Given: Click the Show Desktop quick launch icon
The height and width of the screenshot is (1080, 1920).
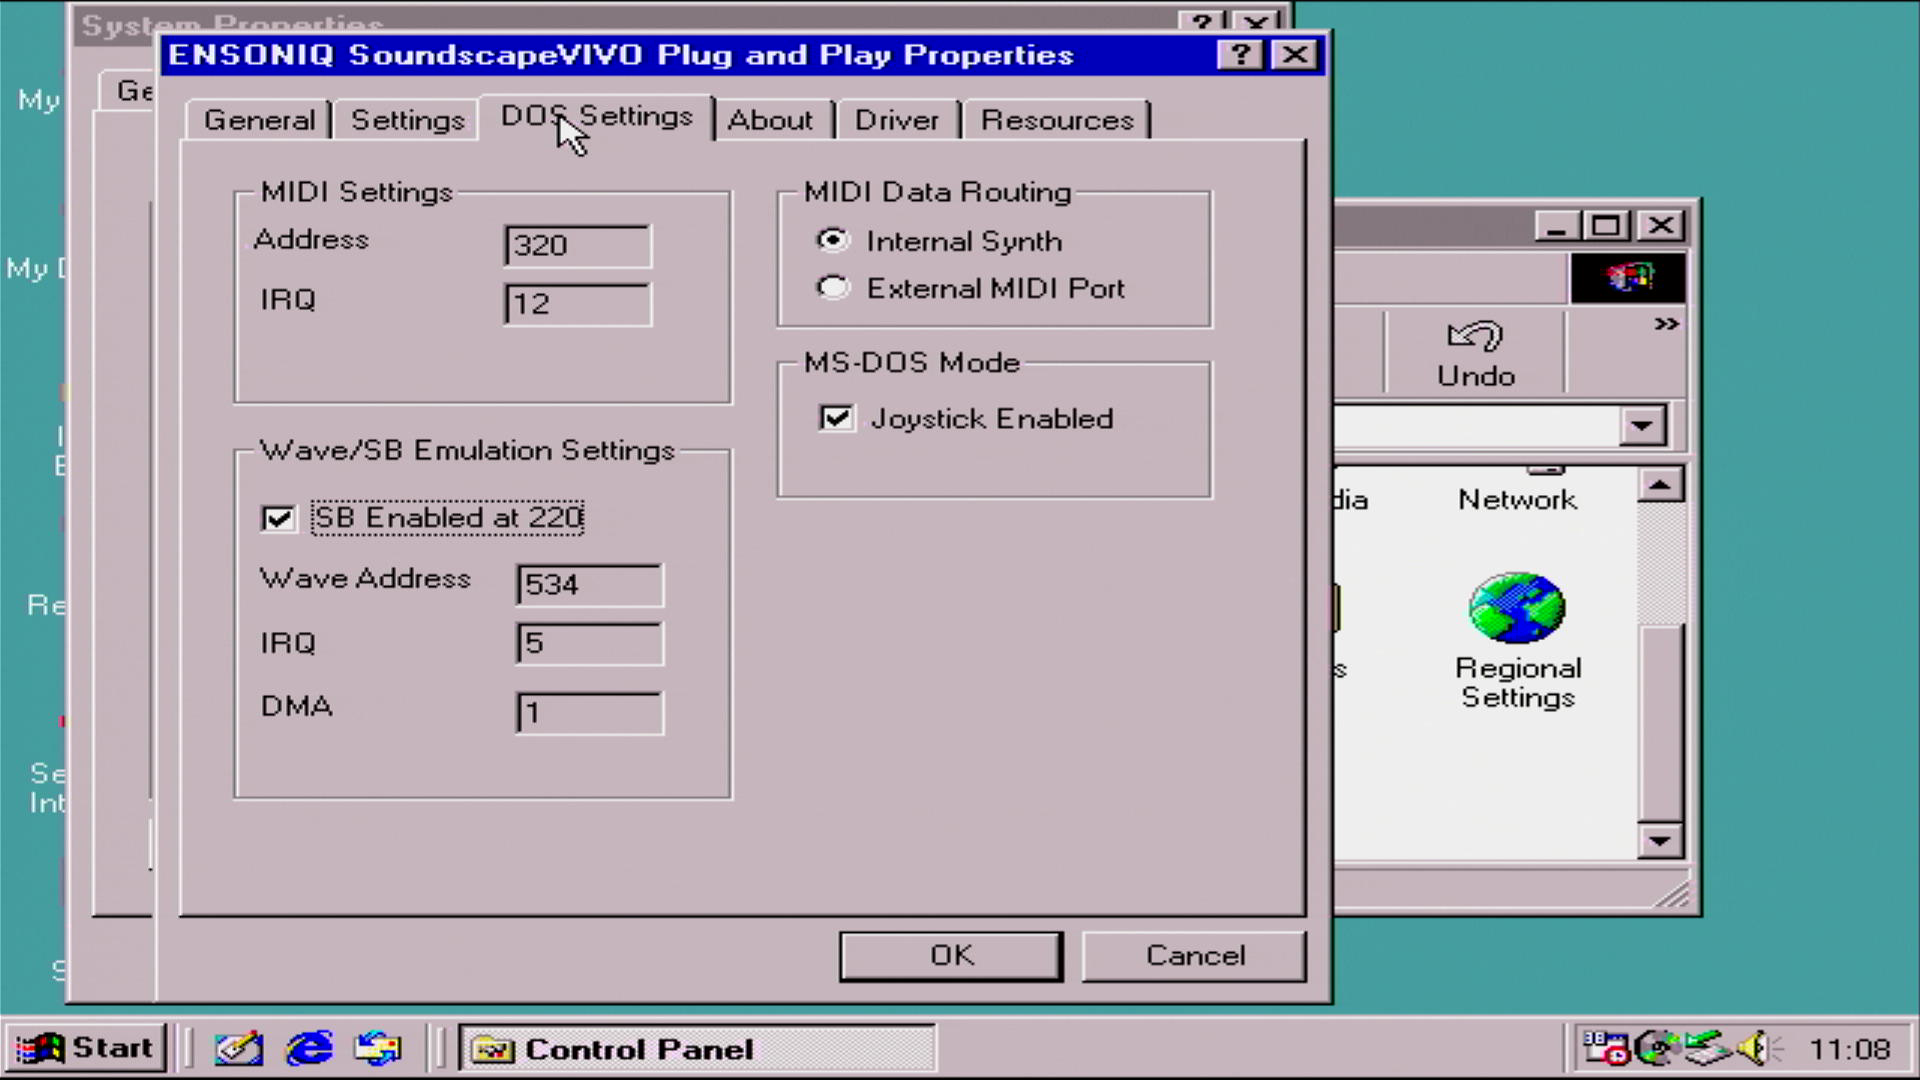Looking at the screenshot, I should [238, 1048].
